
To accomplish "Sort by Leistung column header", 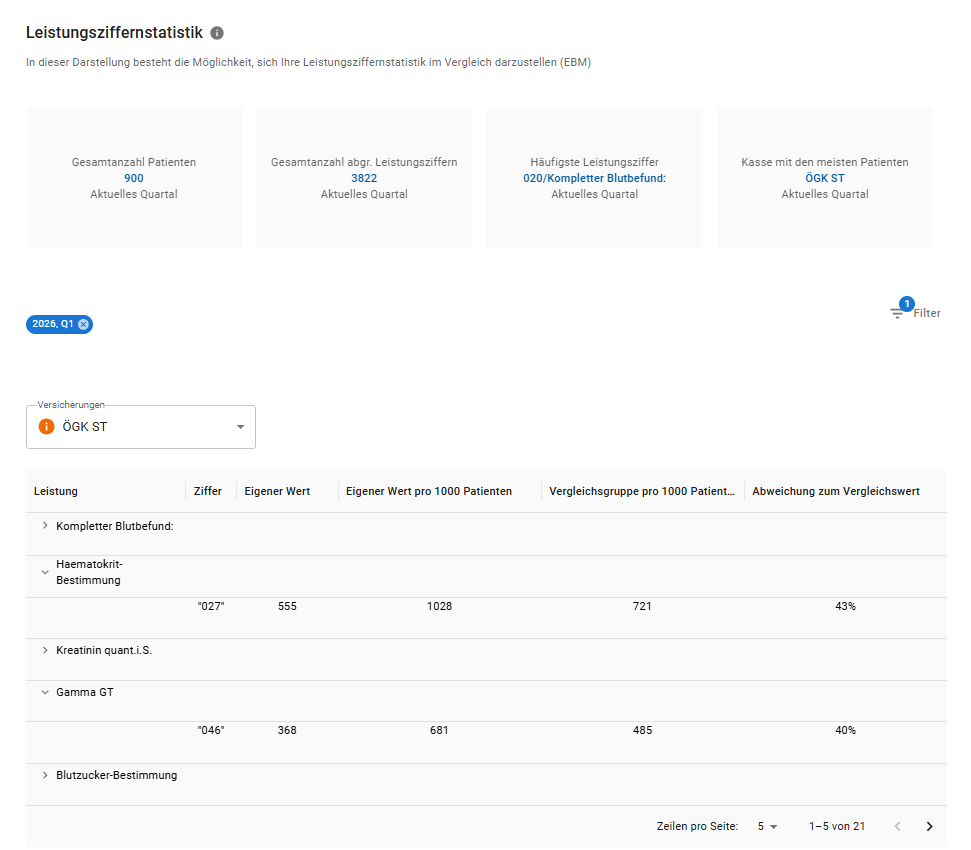I will pos(56,491).
